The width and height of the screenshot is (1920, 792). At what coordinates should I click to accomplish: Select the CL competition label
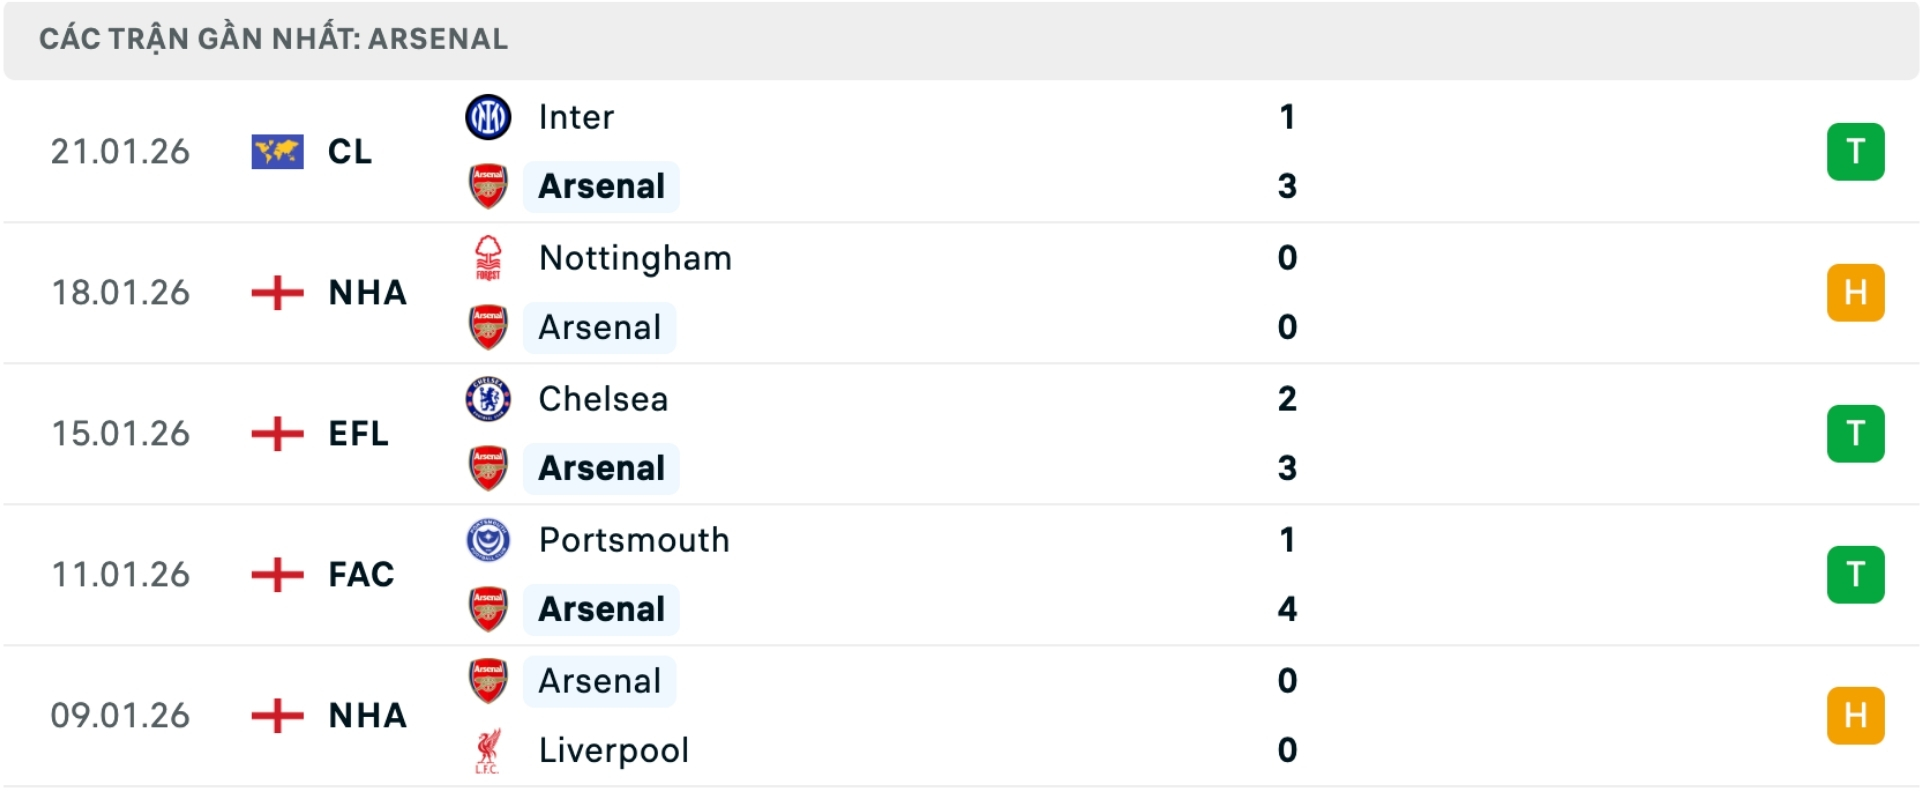(349, 151)
